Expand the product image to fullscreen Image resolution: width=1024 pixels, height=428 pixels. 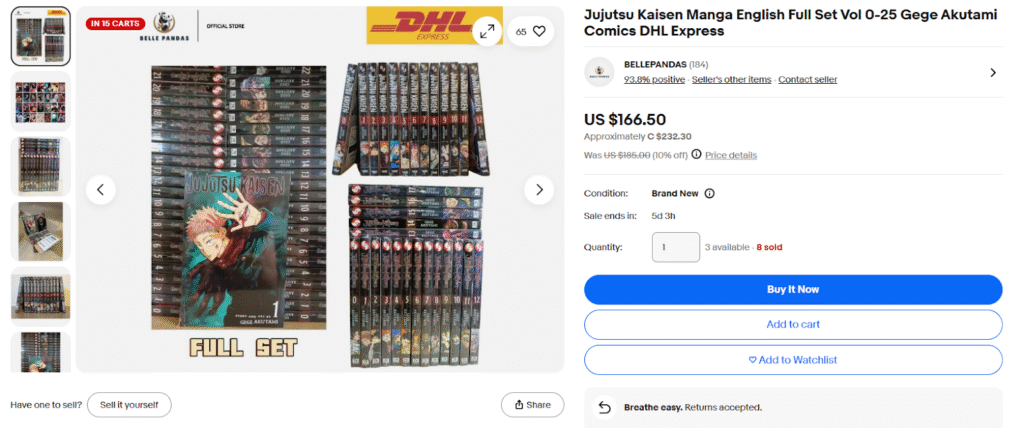click(487, 31)
